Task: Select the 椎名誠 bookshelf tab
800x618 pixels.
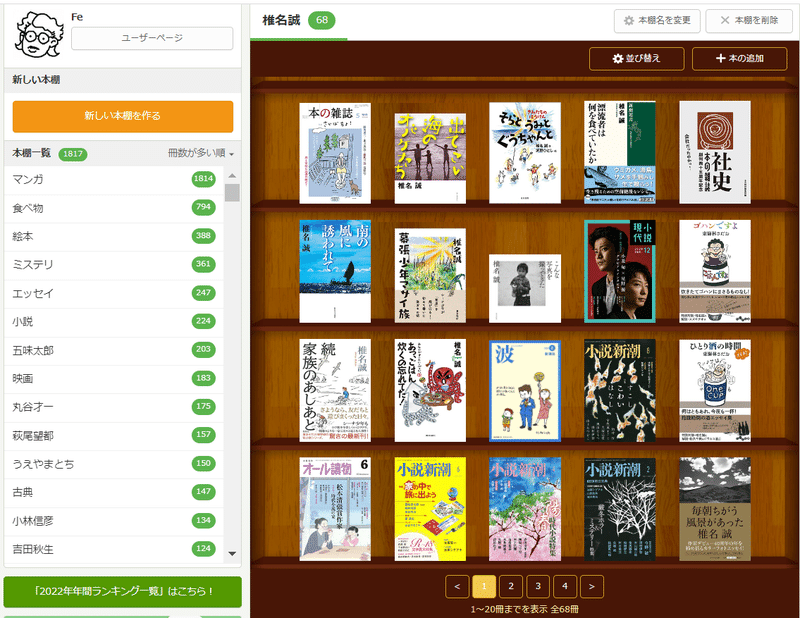Action: 298,21
